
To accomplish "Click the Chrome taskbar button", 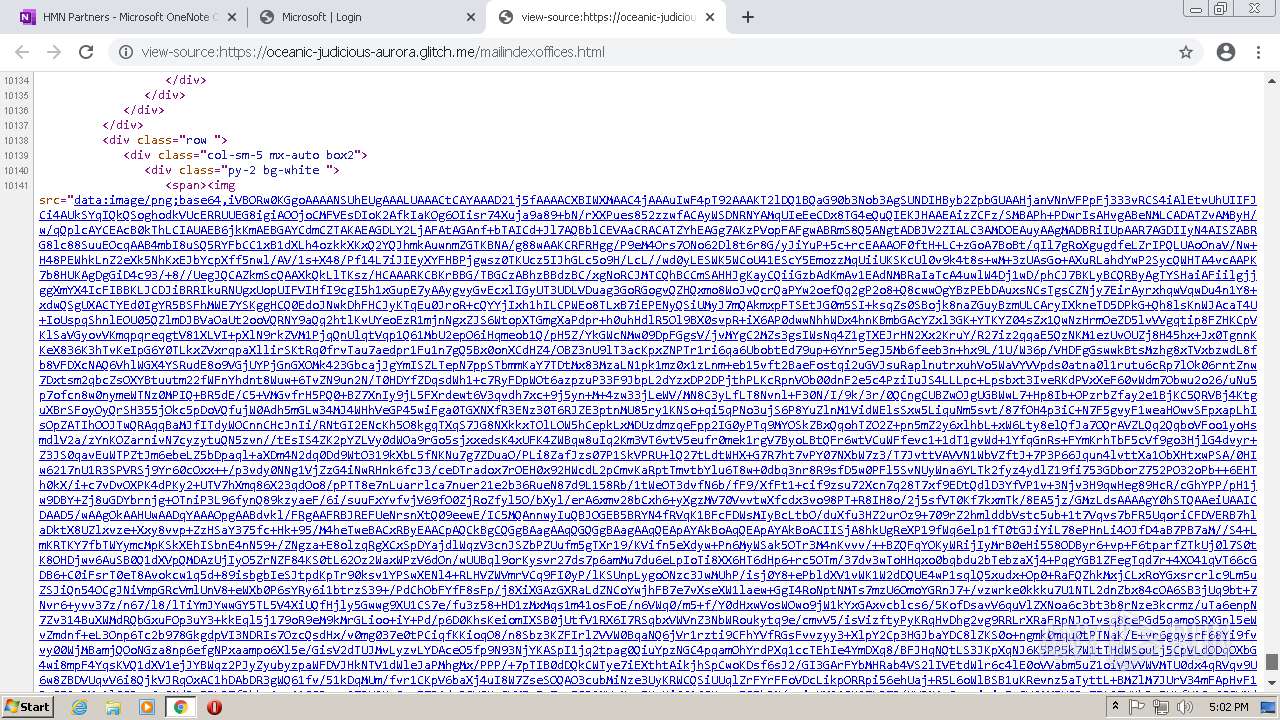I will pyautogui.click(x=180, y=706).
